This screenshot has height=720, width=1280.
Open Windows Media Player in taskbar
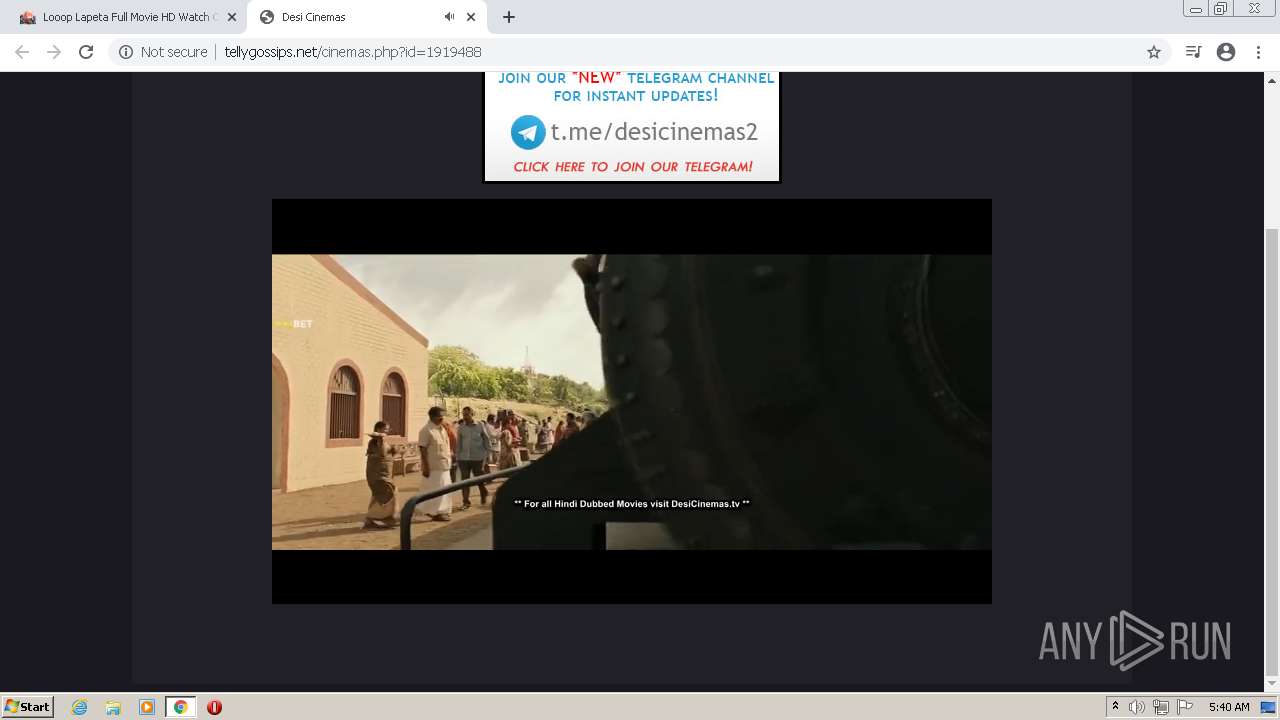point(147,707)
